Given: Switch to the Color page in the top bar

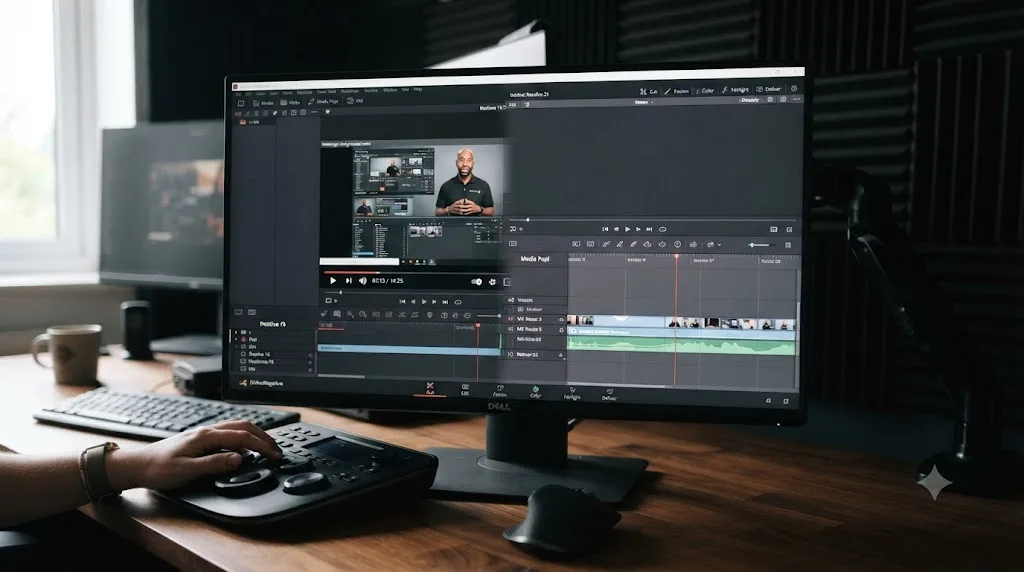Looking at the screenshot, I should click(x=705, y=90).
